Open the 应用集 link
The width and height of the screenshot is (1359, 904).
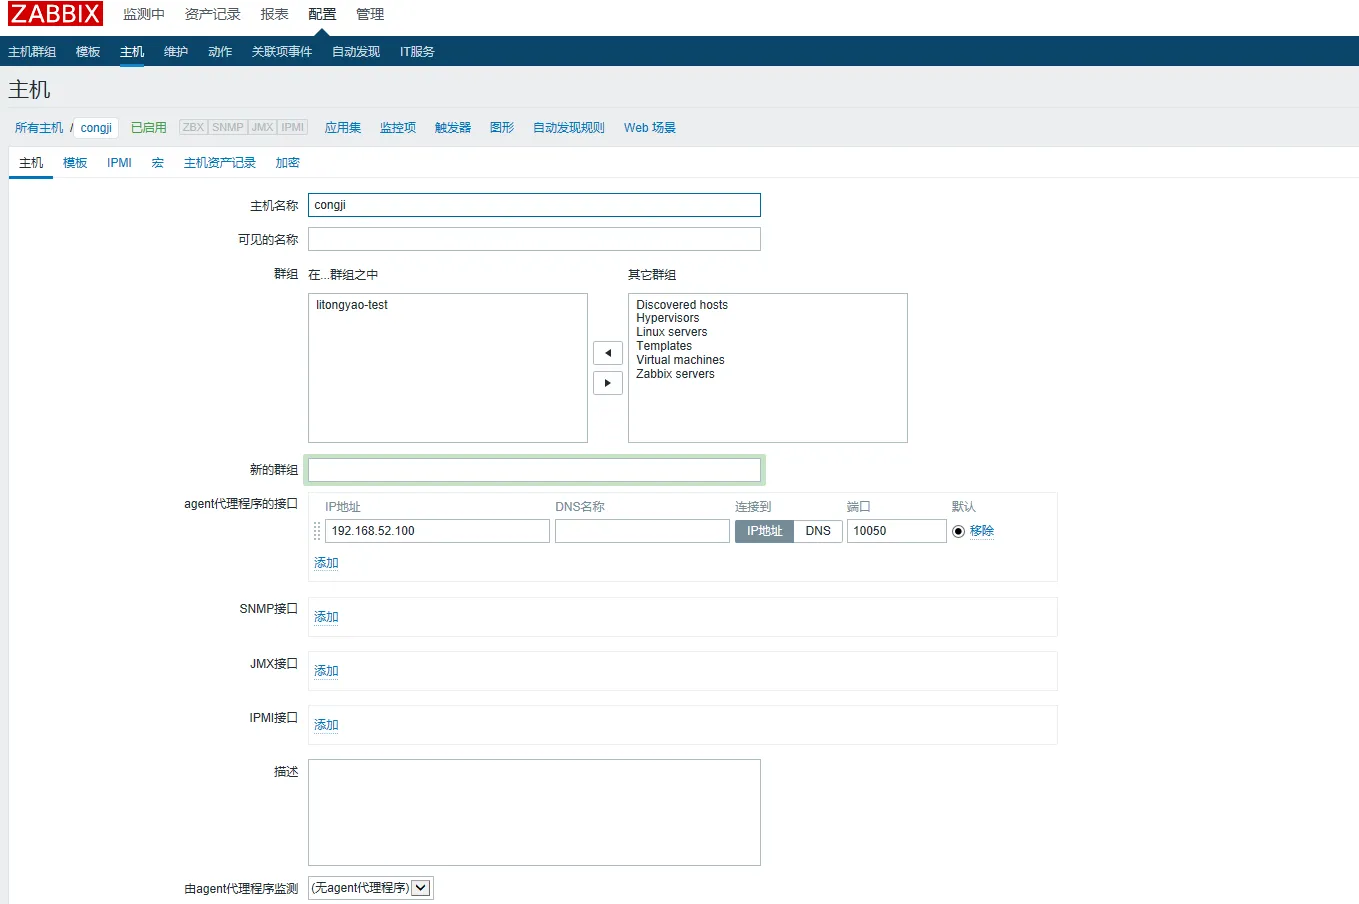pos(343,128)
